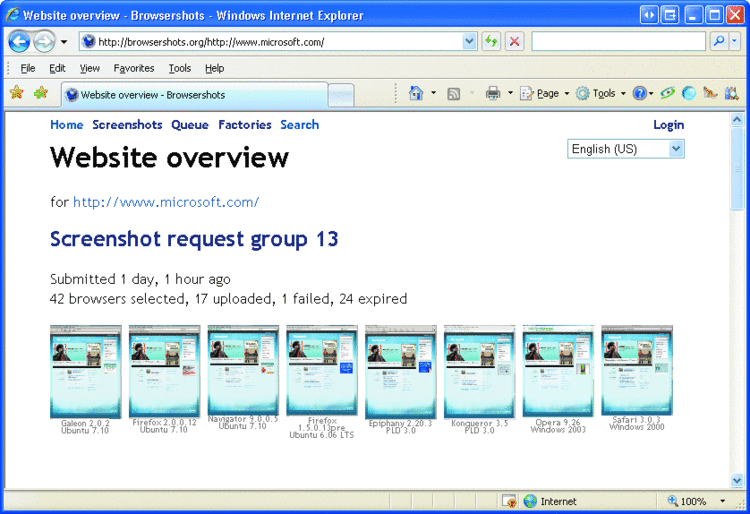Open the Konqueror 3.5 PLD thumbnail
This screenshot has height=514, width=750.
(480, 372)
